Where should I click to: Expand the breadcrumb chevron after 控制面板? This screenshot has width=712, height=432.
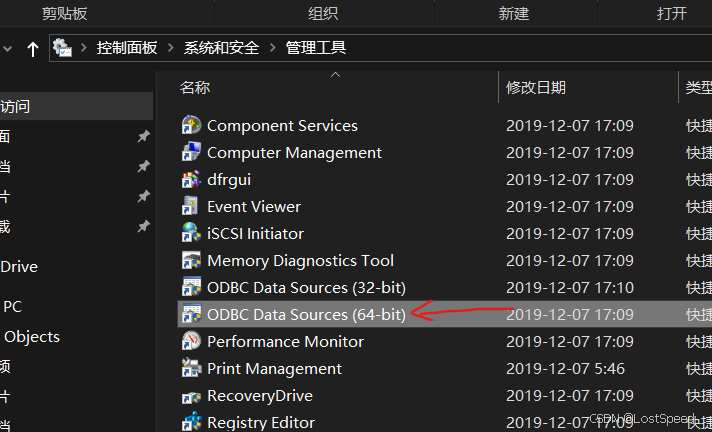(174, 48)
